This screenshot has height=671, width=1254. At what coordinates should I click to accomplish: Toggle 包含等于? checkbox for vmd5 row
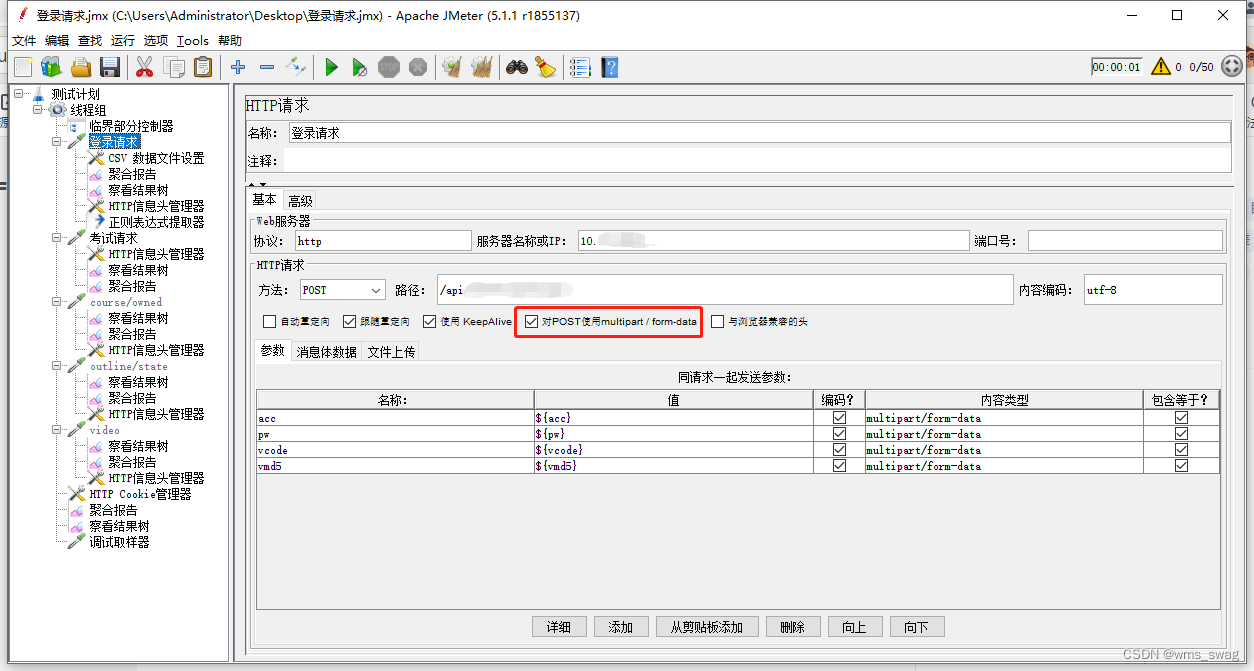tap(1181, 466)
